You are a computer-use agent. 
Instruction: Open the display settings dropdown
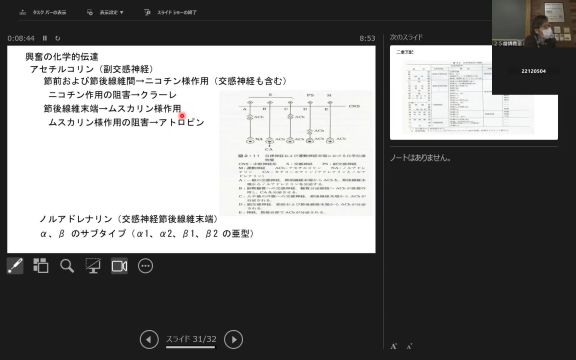105,12
